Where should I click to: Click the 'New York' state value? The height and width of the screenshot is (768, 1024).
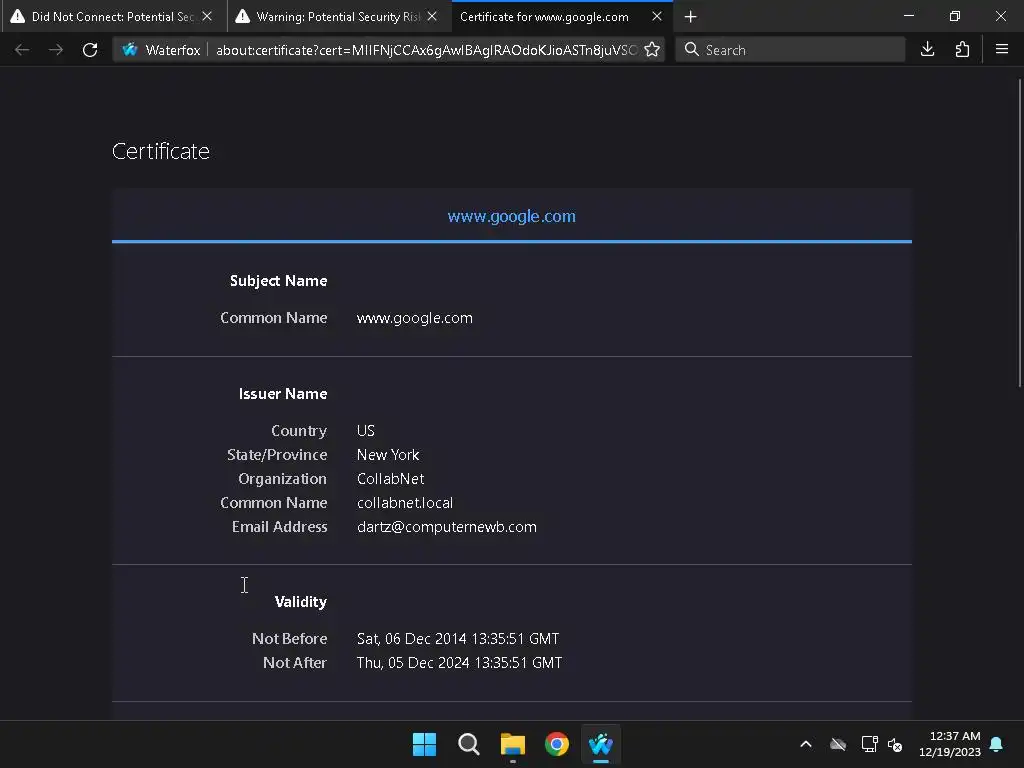point(388,455)
